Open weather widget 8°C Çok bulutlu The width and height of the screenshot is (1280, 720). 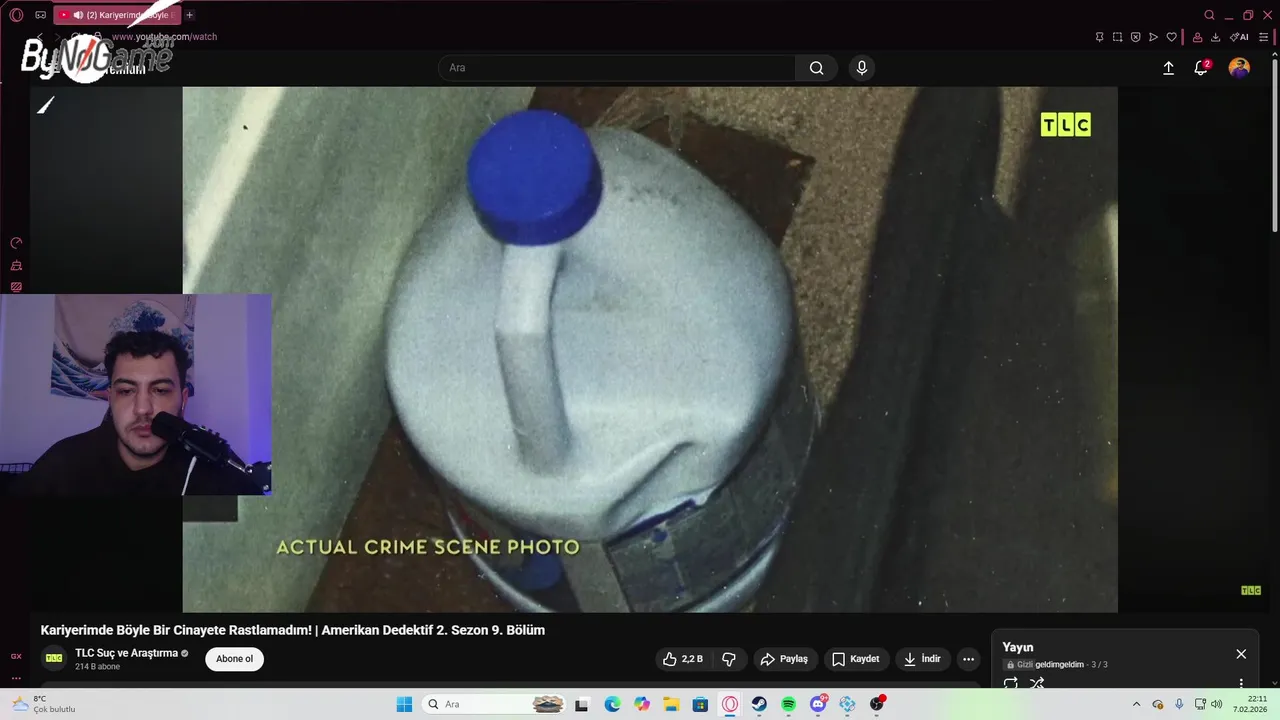pos(44,704)
